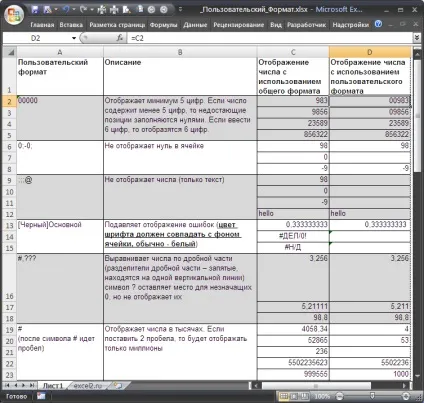Open the Name Box dropdown arrow
Viewport: 424px width, 403px height.
coord(74,38)
